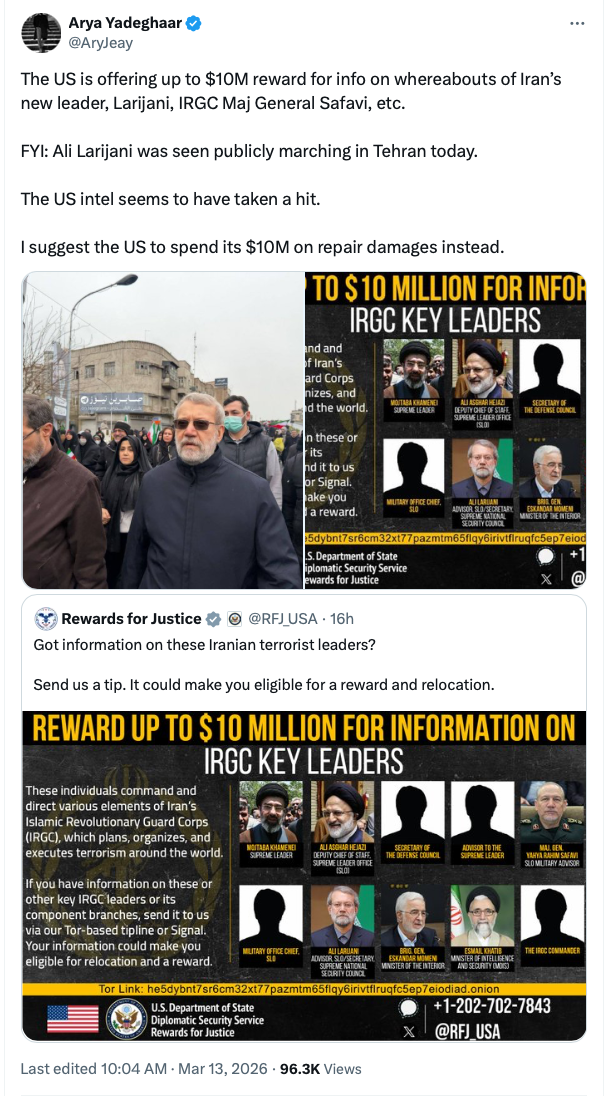The image size is (604, 1096).
Task: Open the cropped IRGC Key Leaders poster image
Action: coord(445,430)
